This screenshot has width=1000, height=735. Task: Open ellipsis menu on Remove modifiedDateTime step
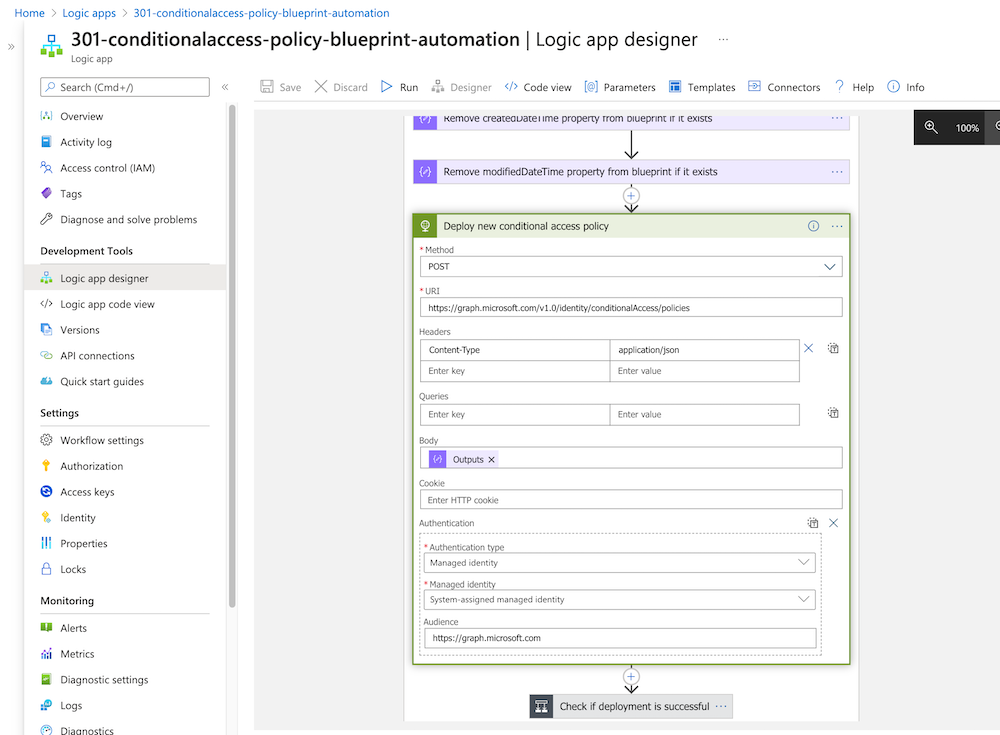pos(837,172)
